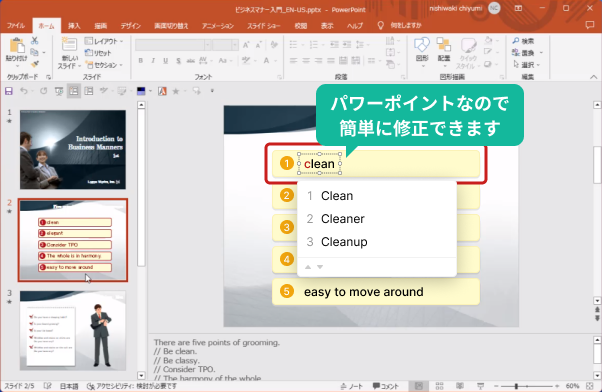
Task: Toggle Normal view button in status bar
Action: [x=419, y=386]
